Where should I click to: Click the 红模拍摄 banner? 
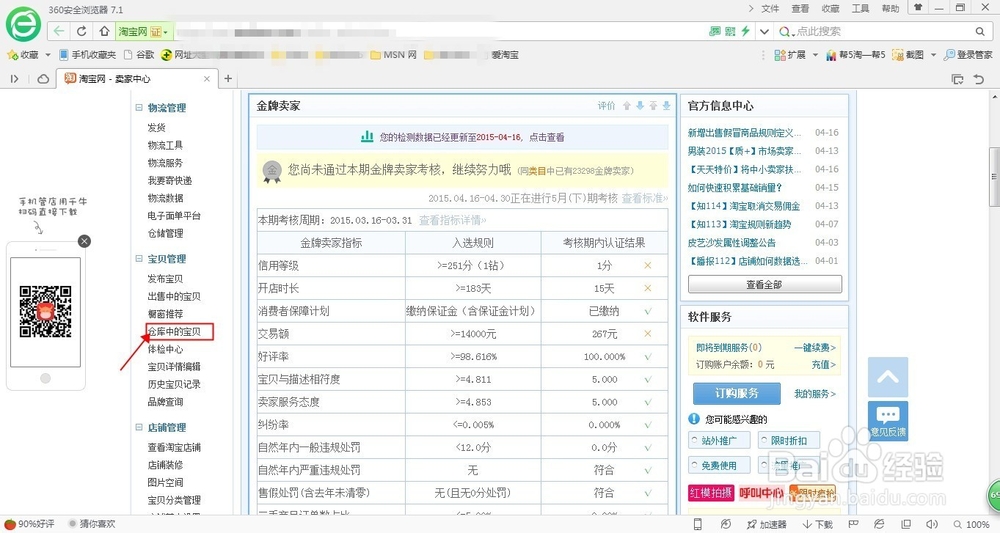pyautogui.click(x=711, y=493)
